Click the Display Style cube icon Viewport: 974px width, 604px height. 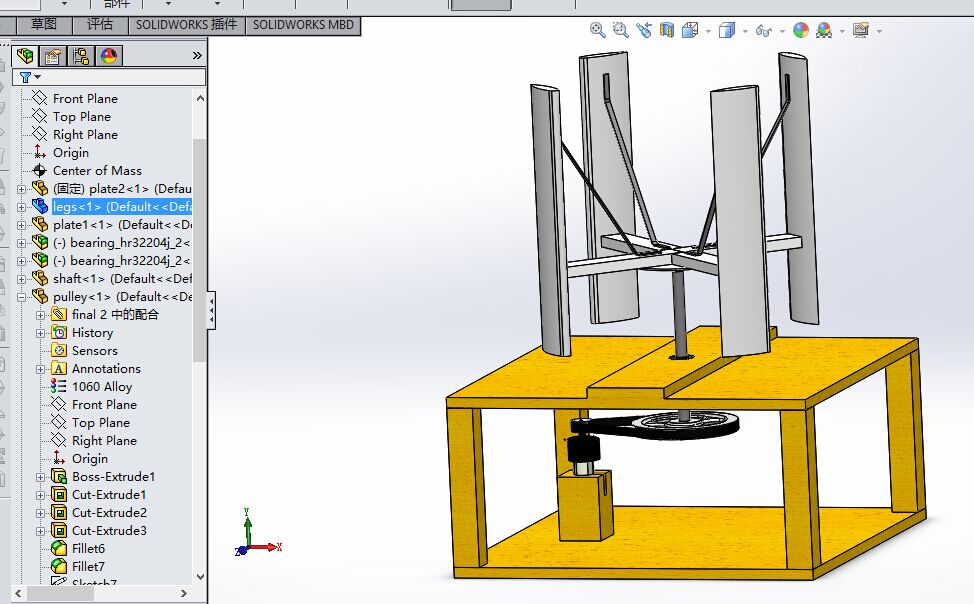tap(727, 30)
